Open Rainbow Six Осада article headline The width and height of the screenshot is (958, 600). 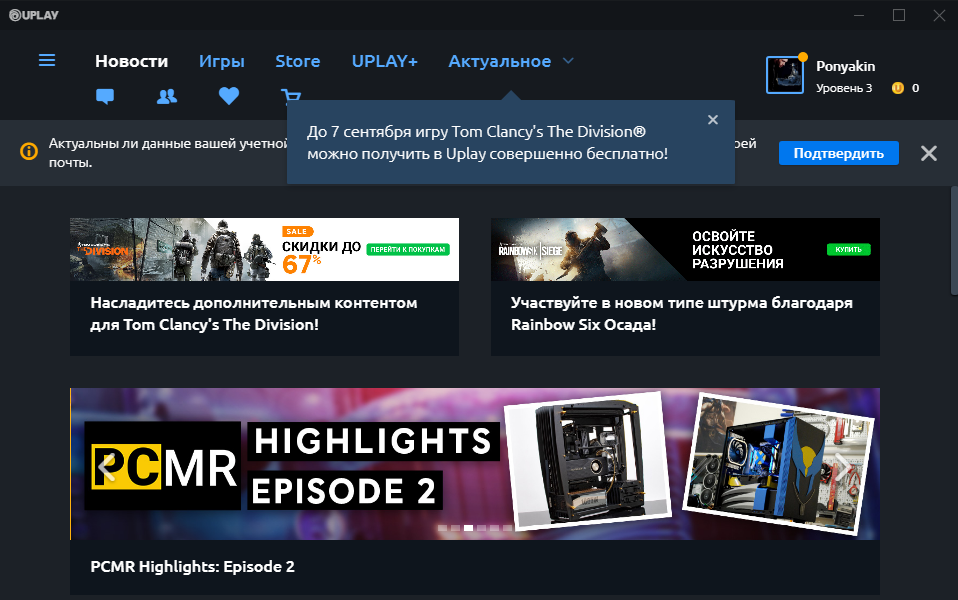[x=682, y=313]
